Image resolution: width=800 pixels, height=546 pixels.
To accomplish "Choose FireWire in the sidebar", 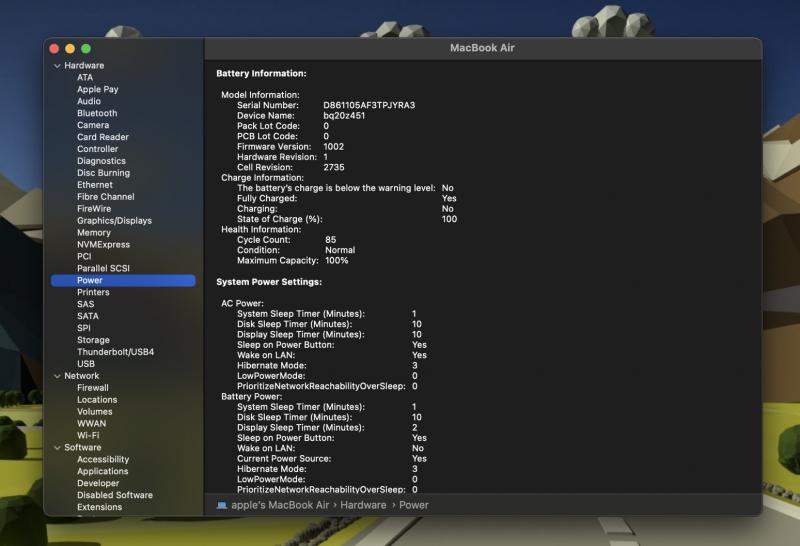I will 94,209.
